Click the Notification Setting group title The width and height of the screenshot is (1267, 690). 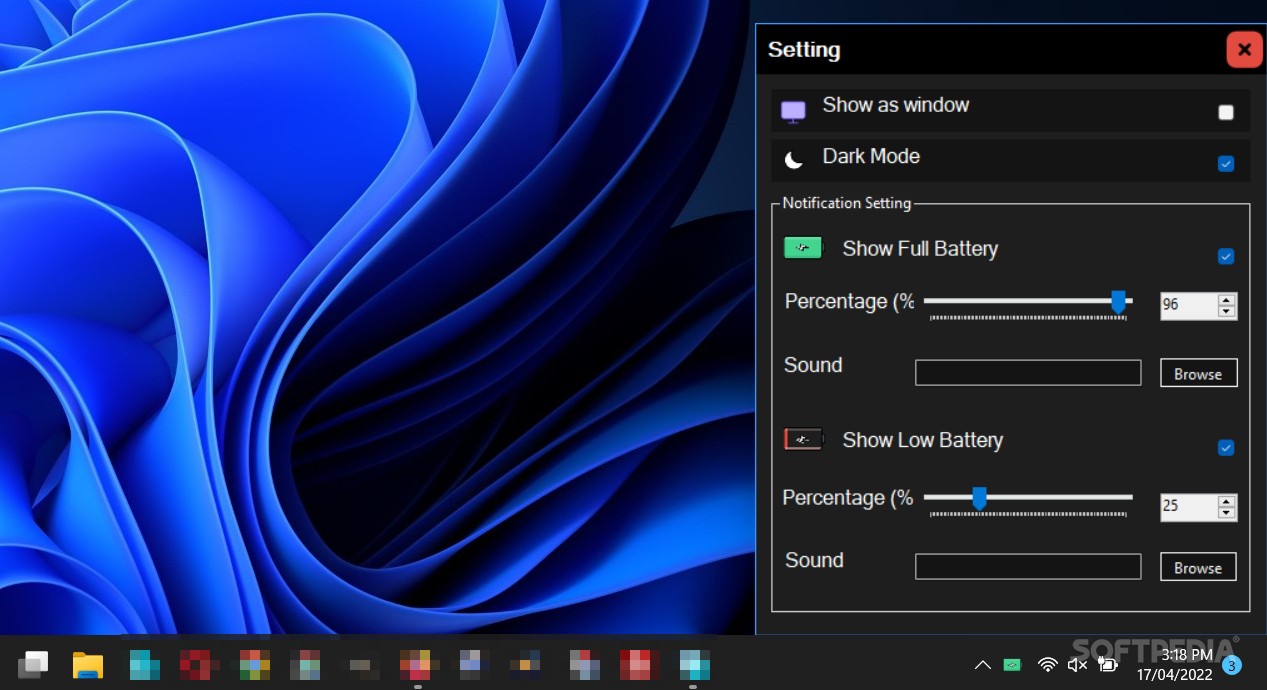pos(847,203)
